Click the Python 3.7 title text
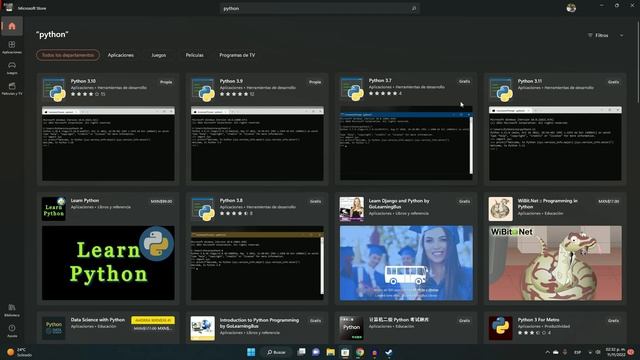The image size is (640, 360). [x=380, y=80]
